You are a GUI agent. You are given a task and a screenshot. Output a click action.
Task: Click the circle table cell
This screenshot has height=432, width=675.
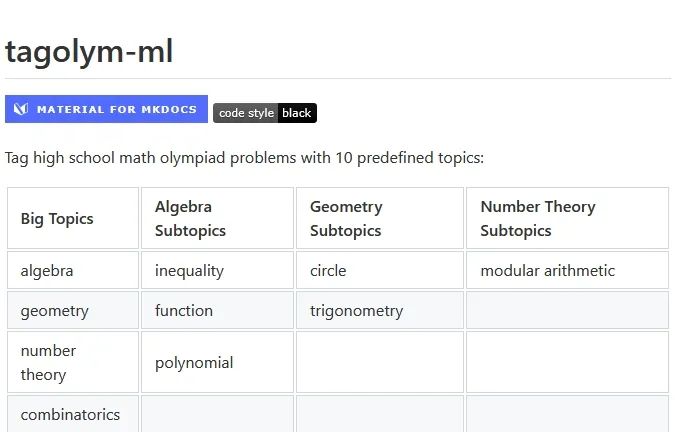pyautogui.click(x=380, y=270)
